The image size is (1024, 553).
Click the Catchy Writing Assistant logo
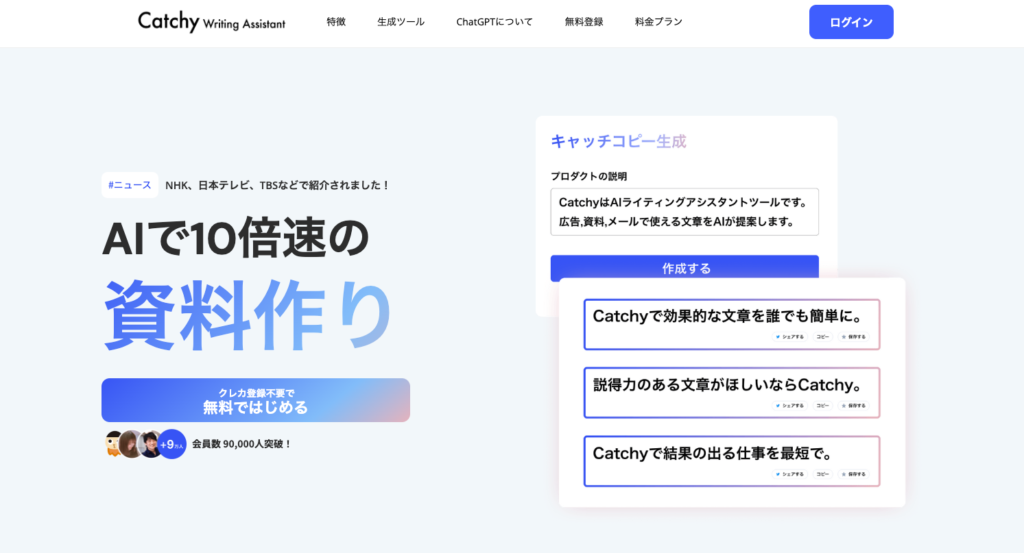[211, 22]
